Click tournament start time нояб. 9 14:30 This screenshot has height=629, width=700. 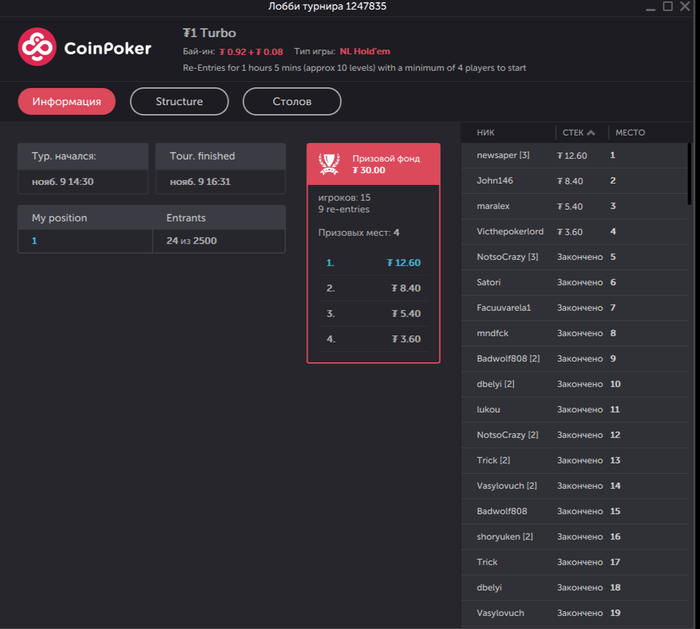[62, 182]
